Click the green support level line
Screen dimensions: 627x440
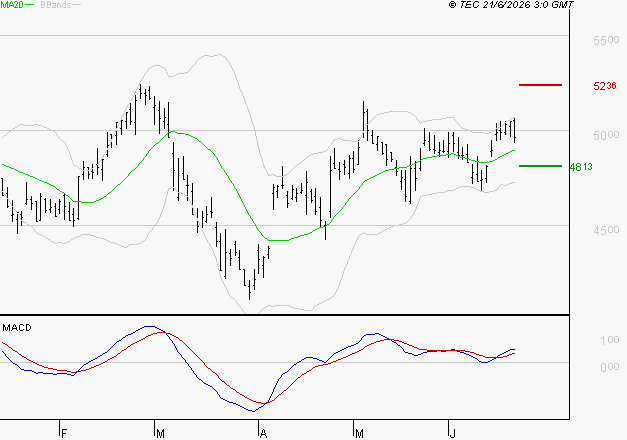coord(540,166)
